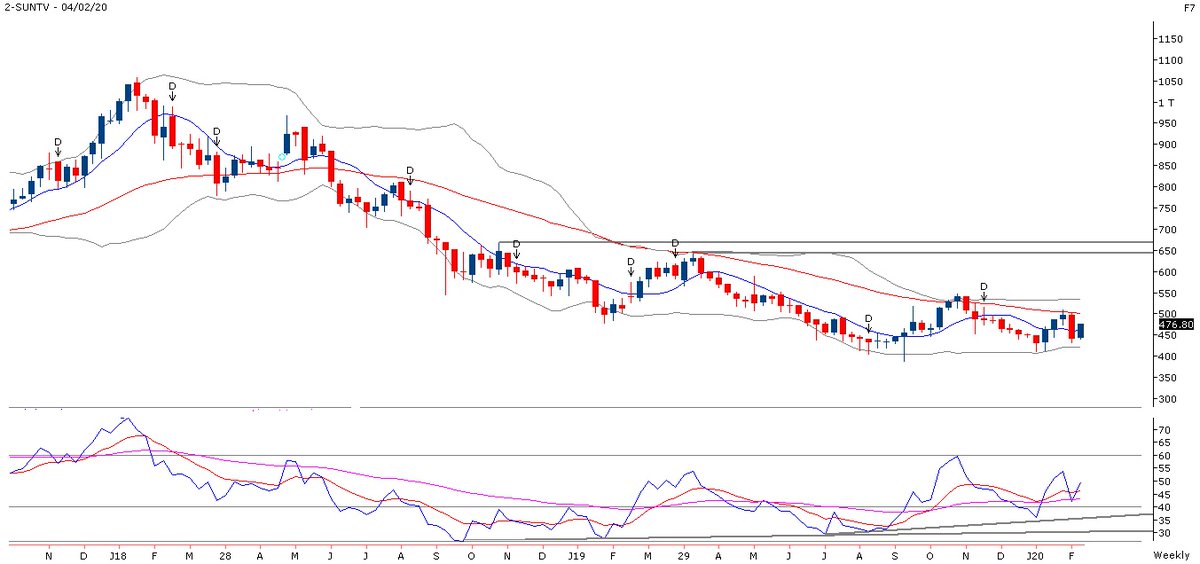
Task: Click price axis value '900'
Action: pos(1167,144)
